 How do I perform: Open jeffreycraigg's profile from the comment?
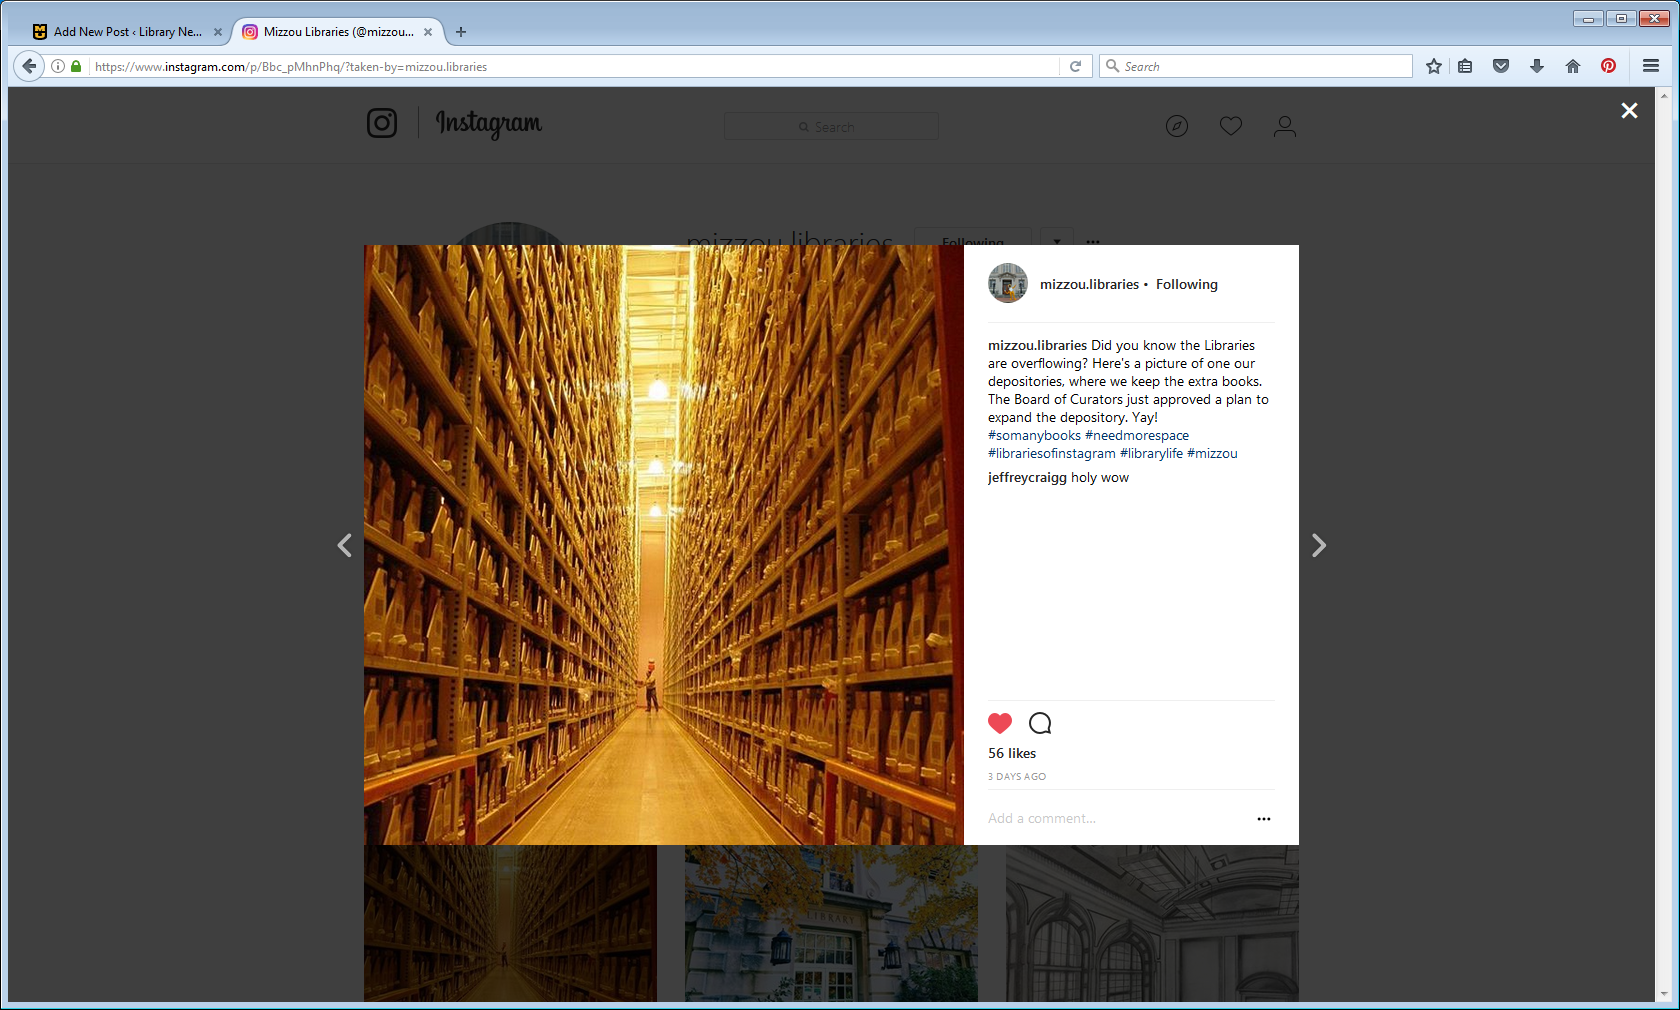coord(1027,477)
